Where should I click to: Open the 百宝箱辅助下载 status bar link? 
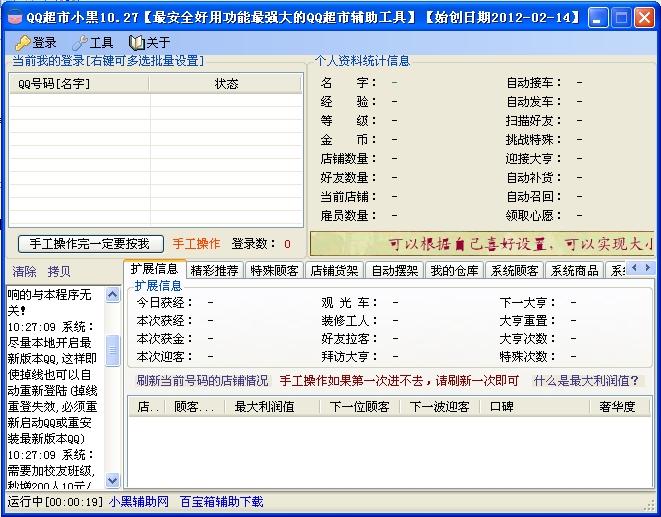tap(222, 501)
